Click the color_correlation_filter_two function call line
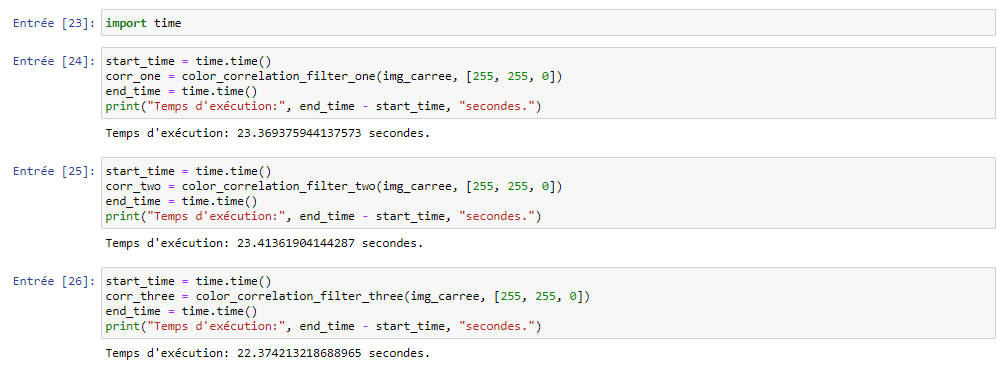1006x366 pixels. [334, 186]
